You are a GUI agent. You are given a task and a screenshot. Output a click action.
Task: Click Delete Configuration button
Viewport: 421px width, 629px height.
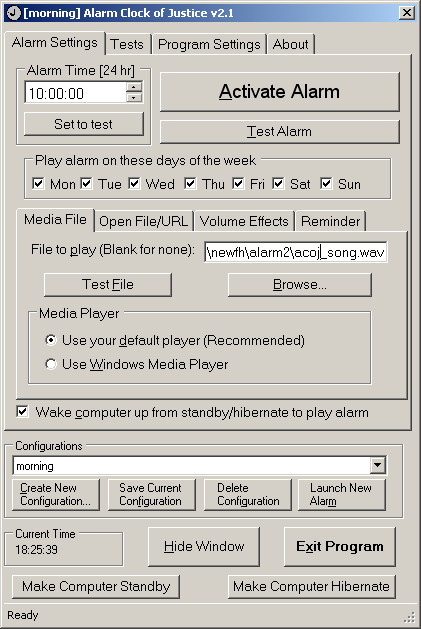(x=248, y=495)
